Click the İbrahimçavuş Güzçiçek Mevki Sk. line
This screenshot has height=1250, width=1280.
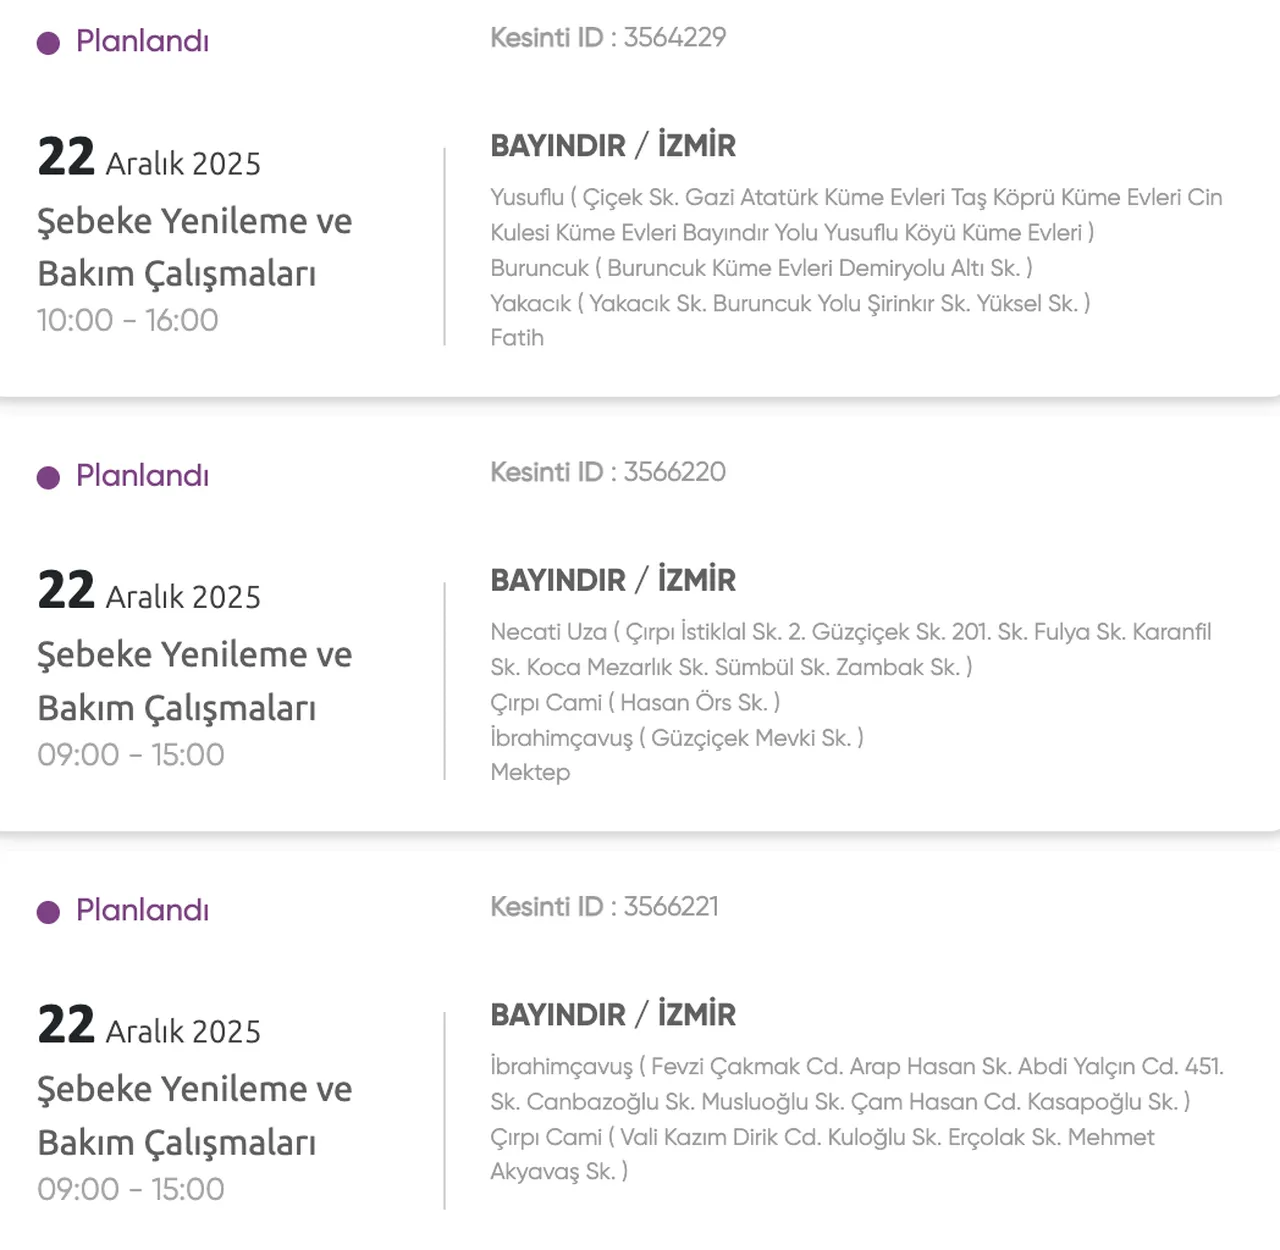pyautogui.click(x=676, y=738)
